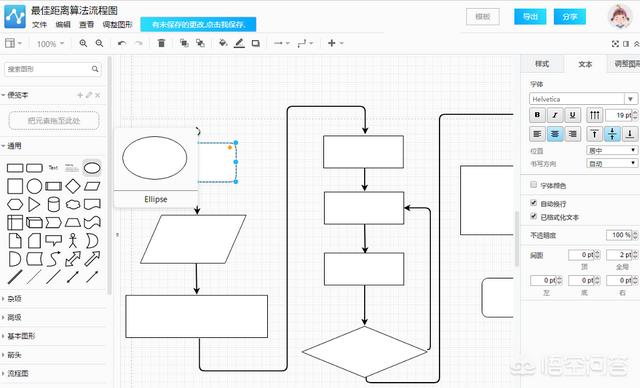This screenshot has width=640, height=388.
Task: Expand the 流程图 shape category
Action: (x=18, y=373)
